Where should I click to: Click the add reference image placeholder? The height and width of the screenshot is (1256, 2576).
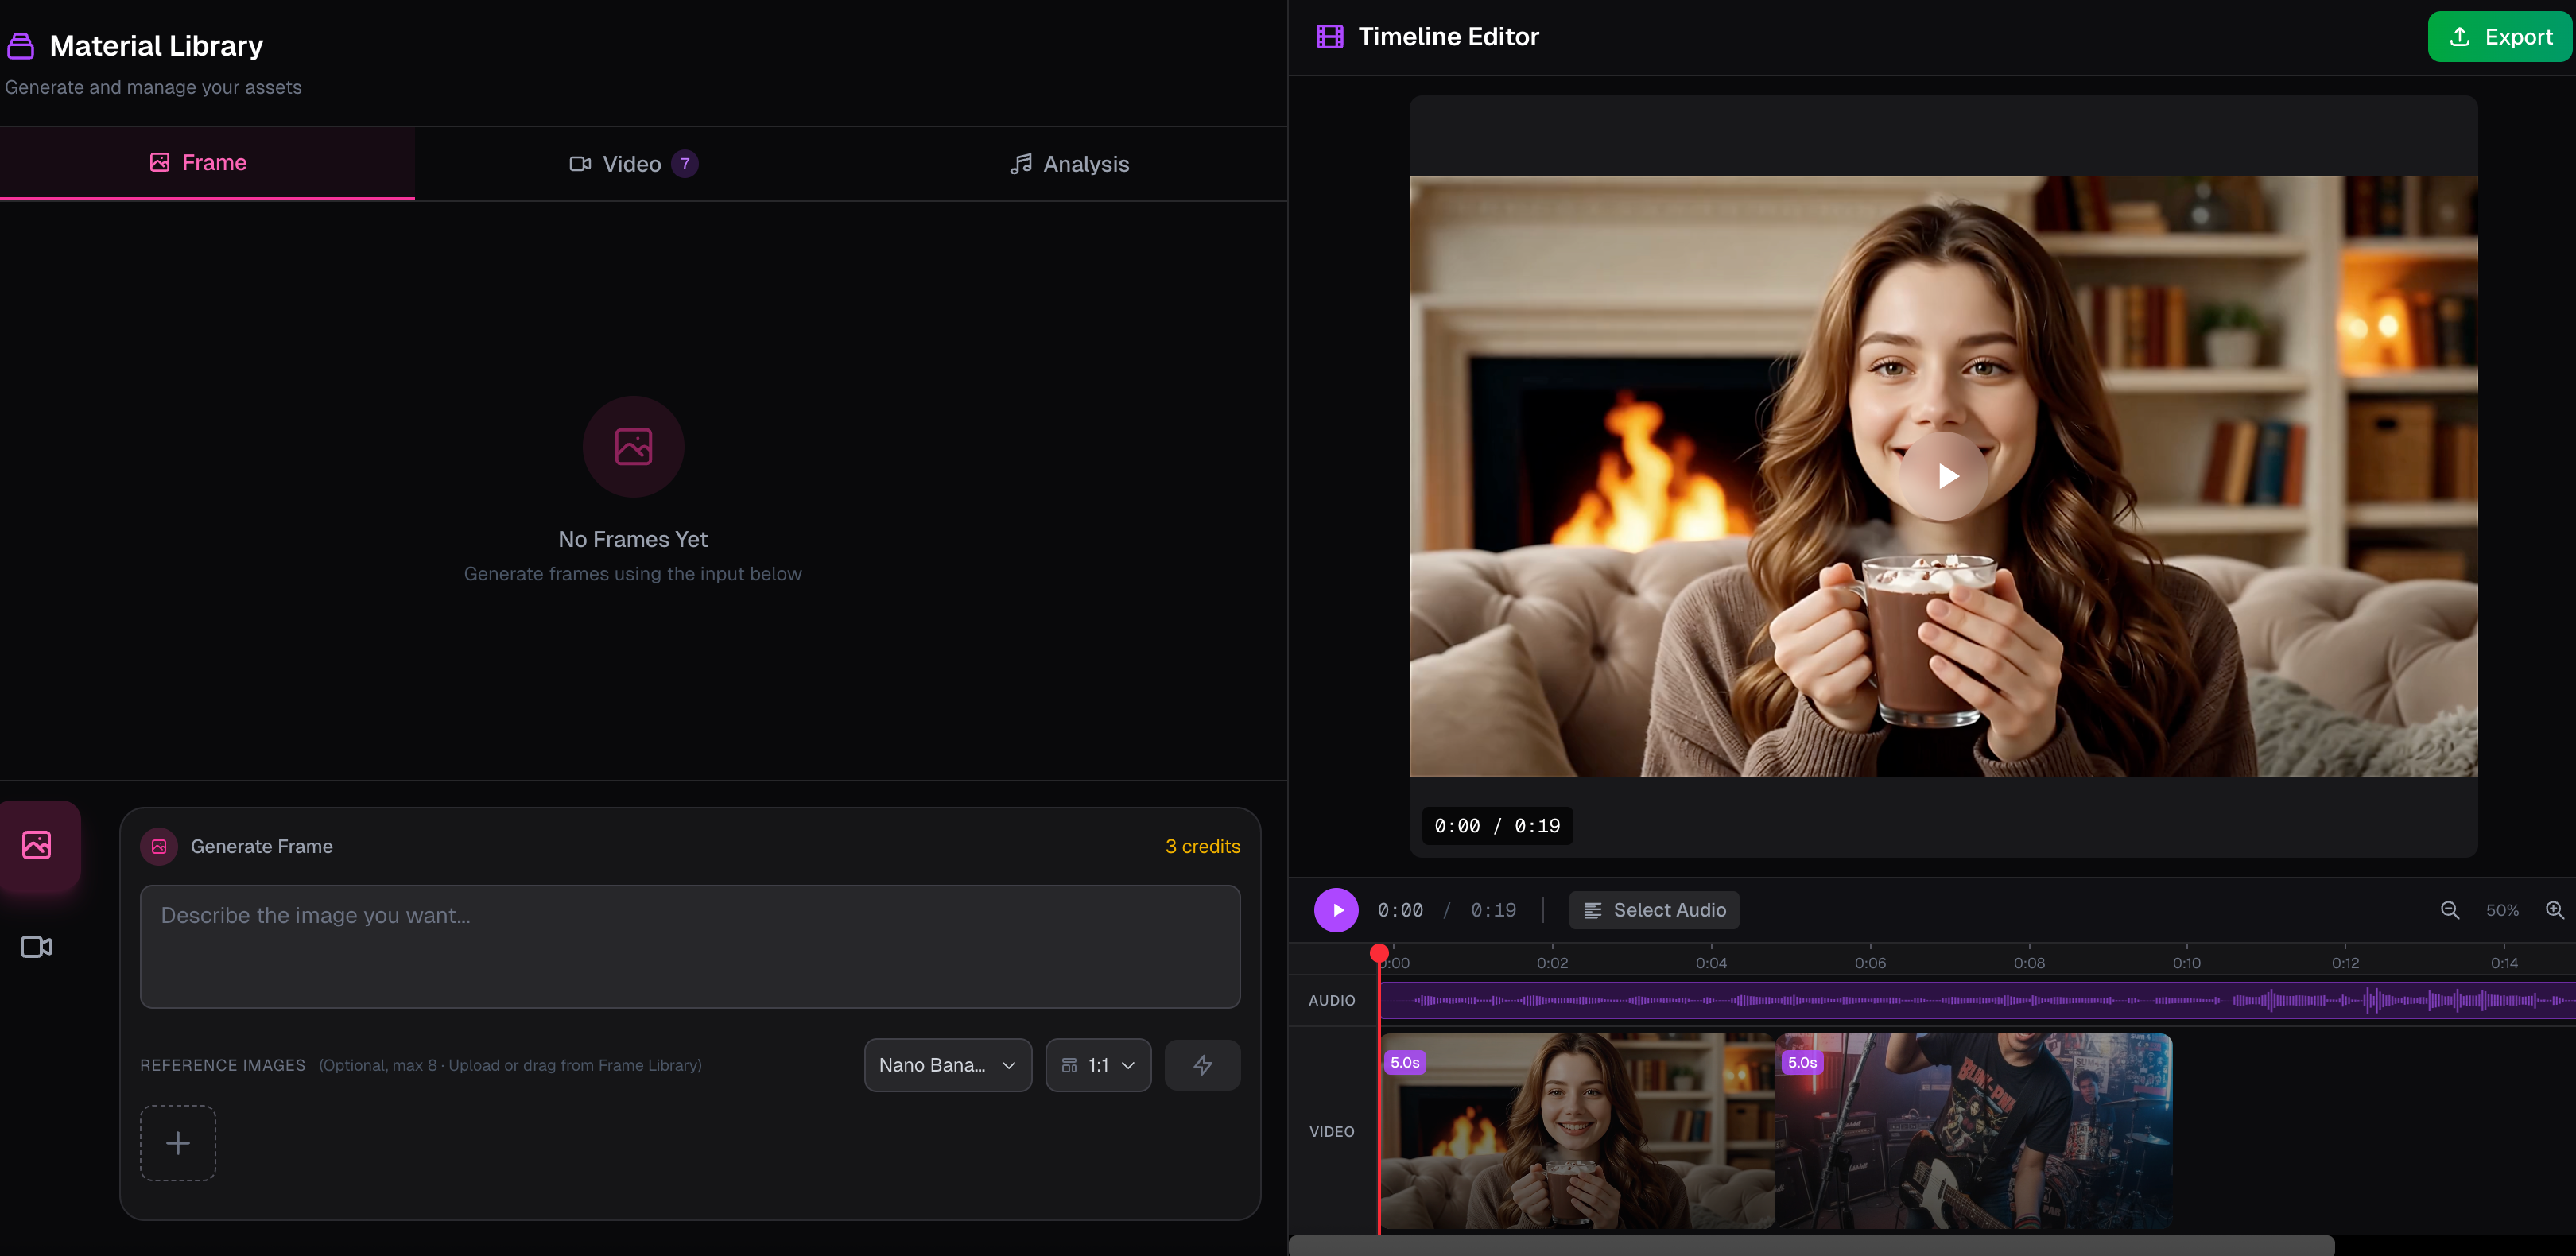177,1142
